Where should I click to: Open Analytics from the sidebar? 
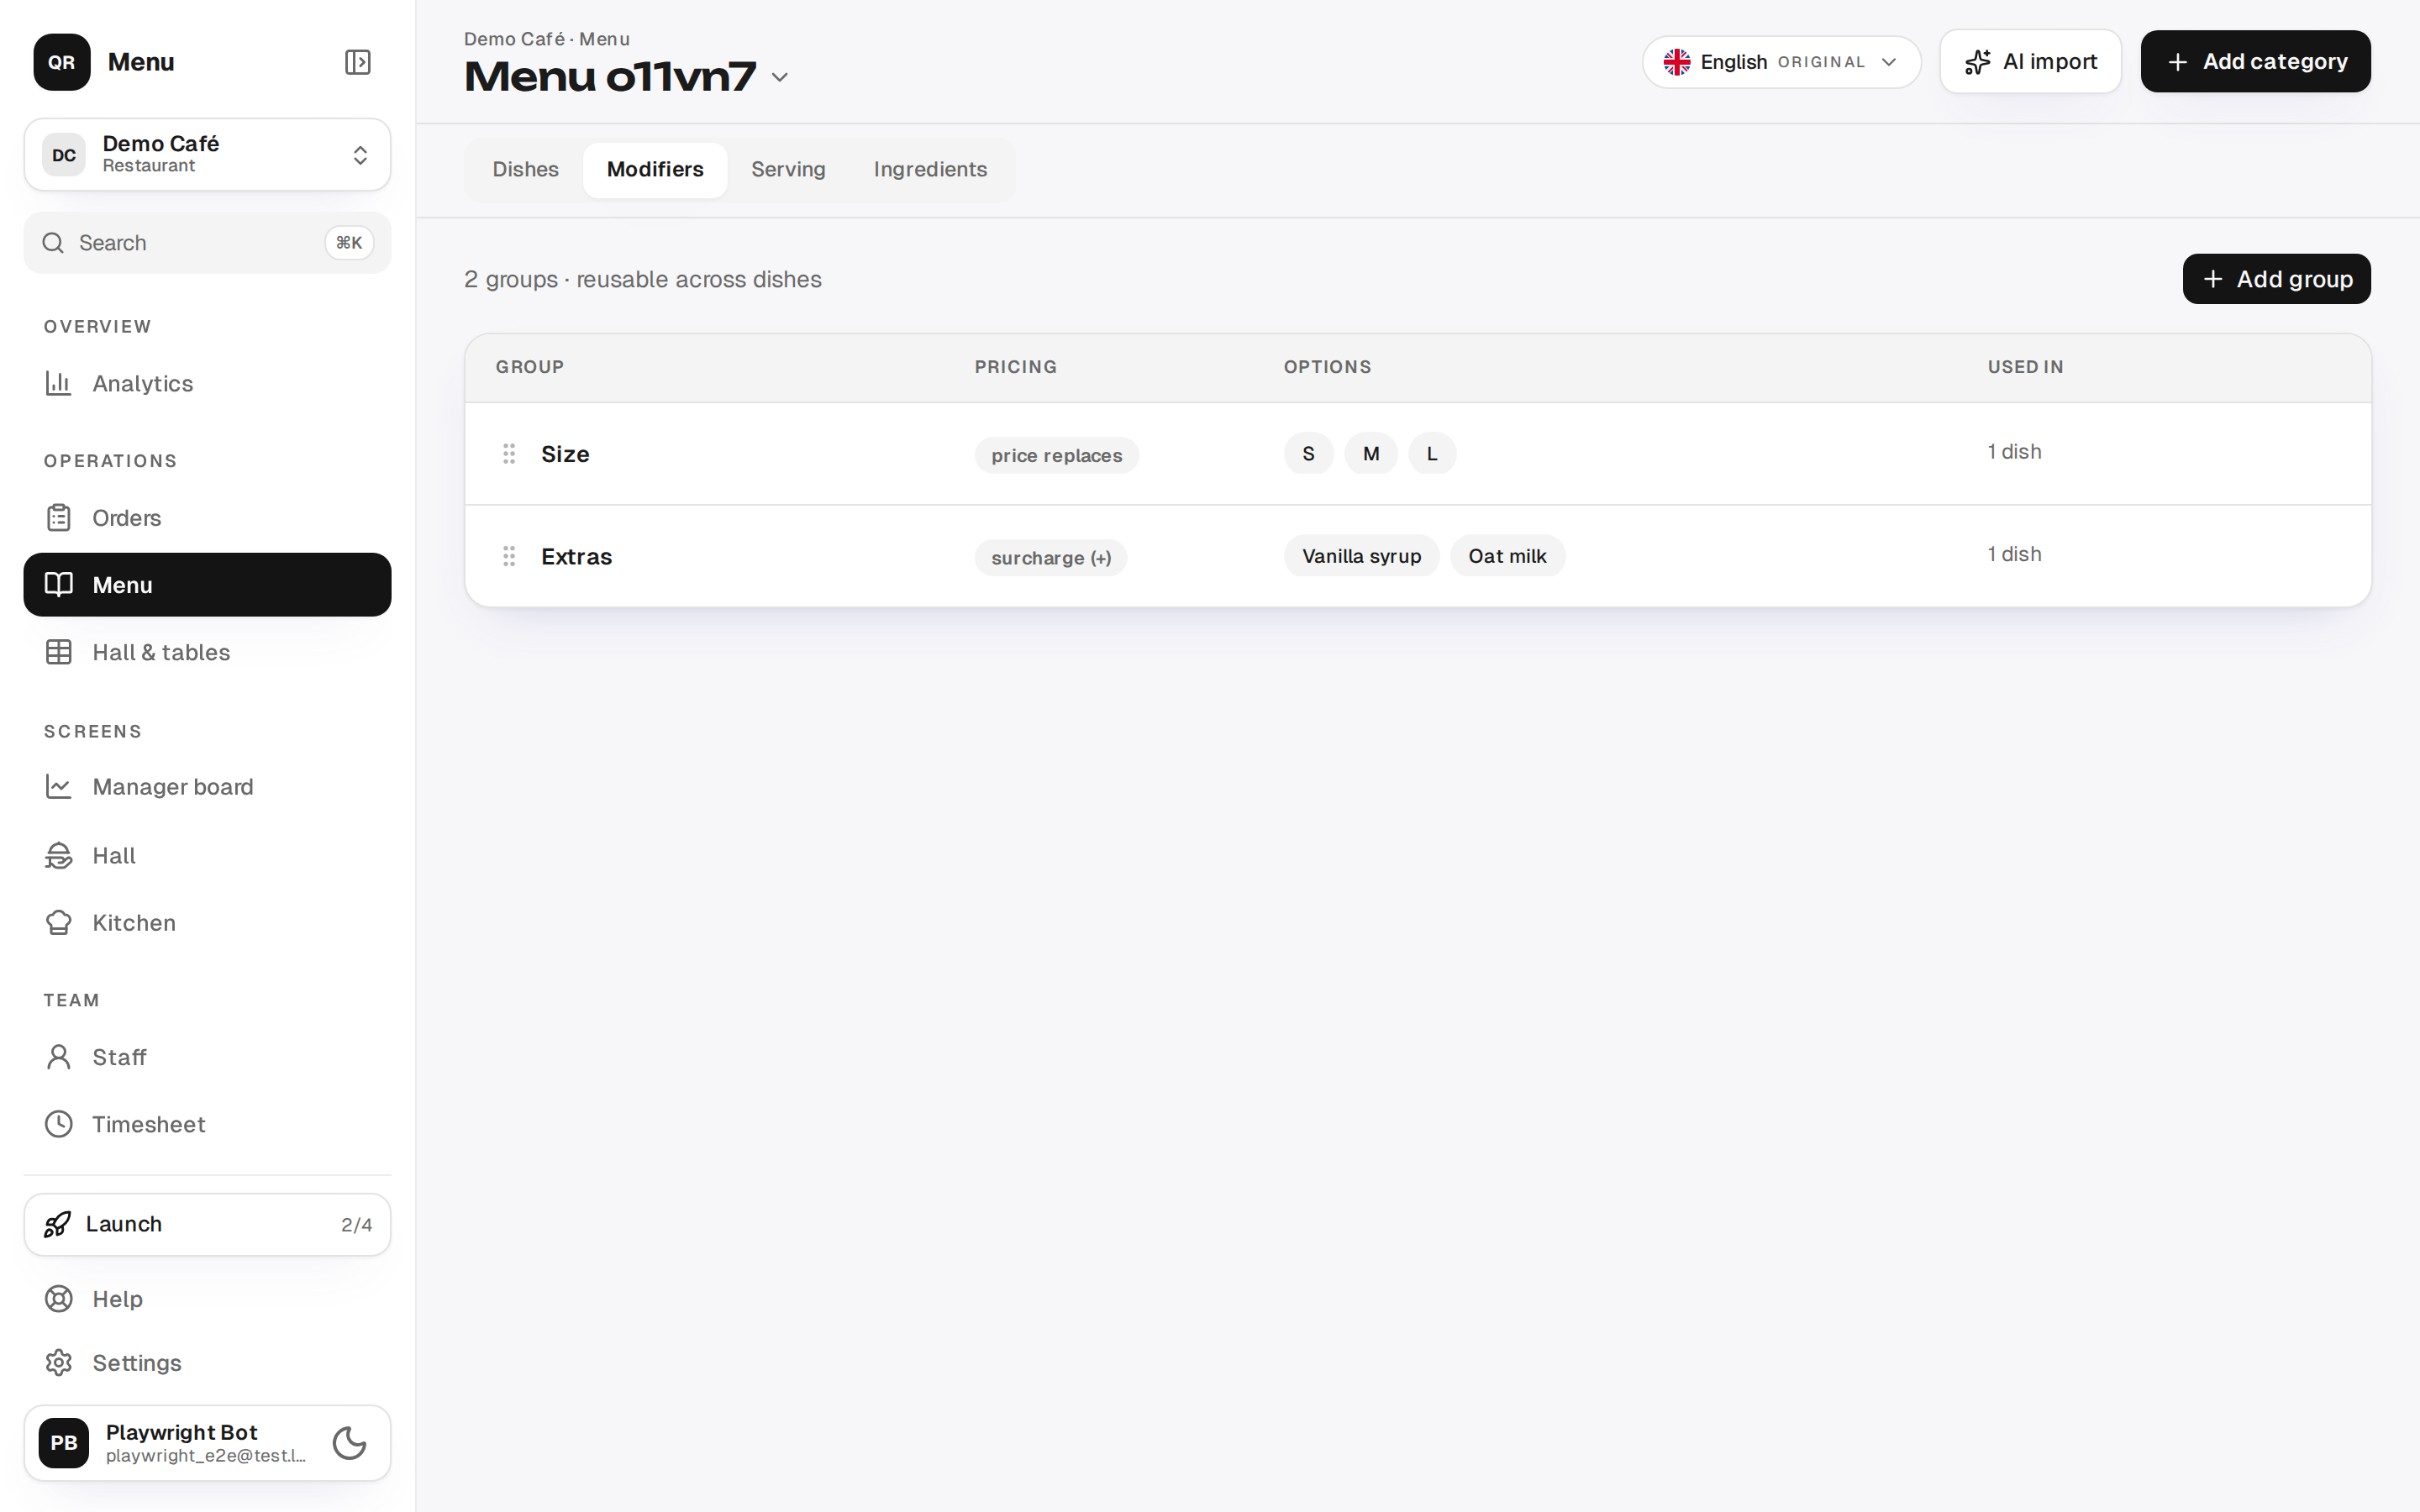(207, 384)
